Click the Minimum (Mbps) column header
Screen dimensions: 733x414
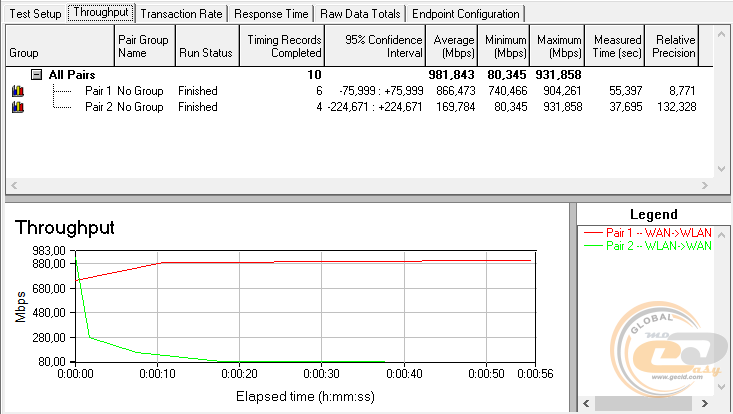click(x=503, y=46)
